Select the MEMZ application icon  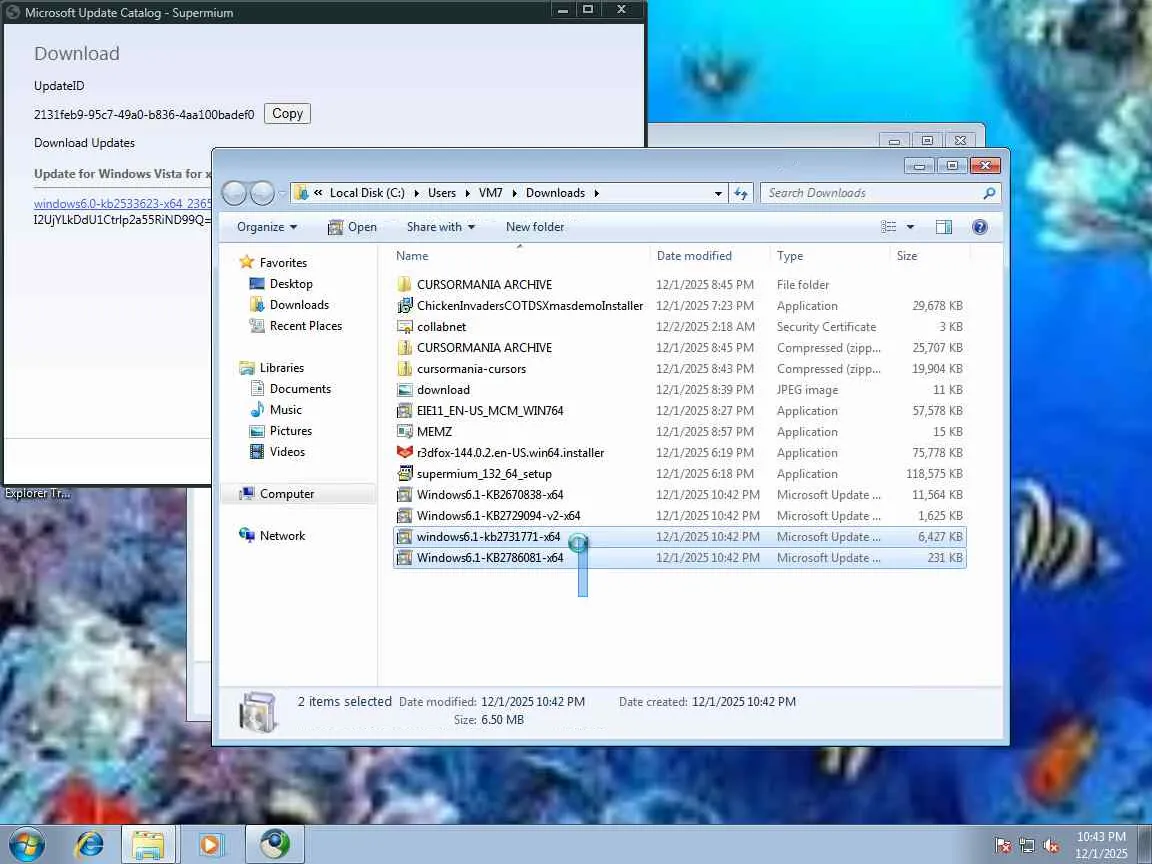pyautogui.click(x=404, y=432)
